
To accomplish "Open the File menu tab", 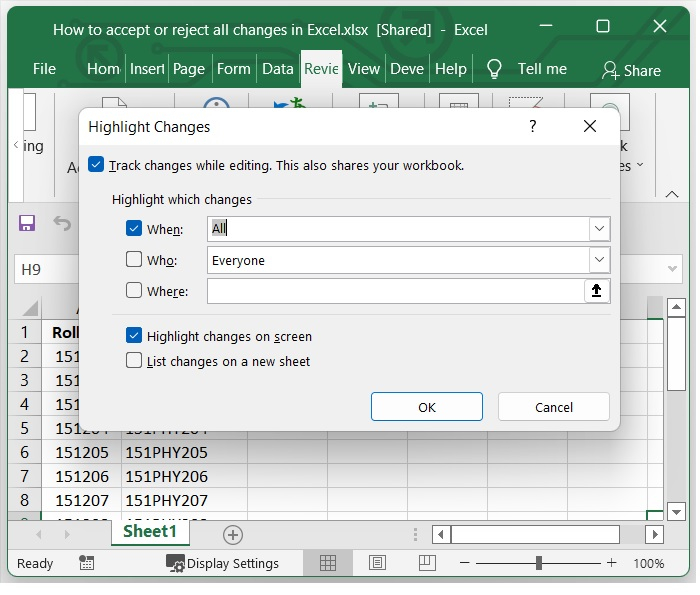I will [x=44, y=69].
